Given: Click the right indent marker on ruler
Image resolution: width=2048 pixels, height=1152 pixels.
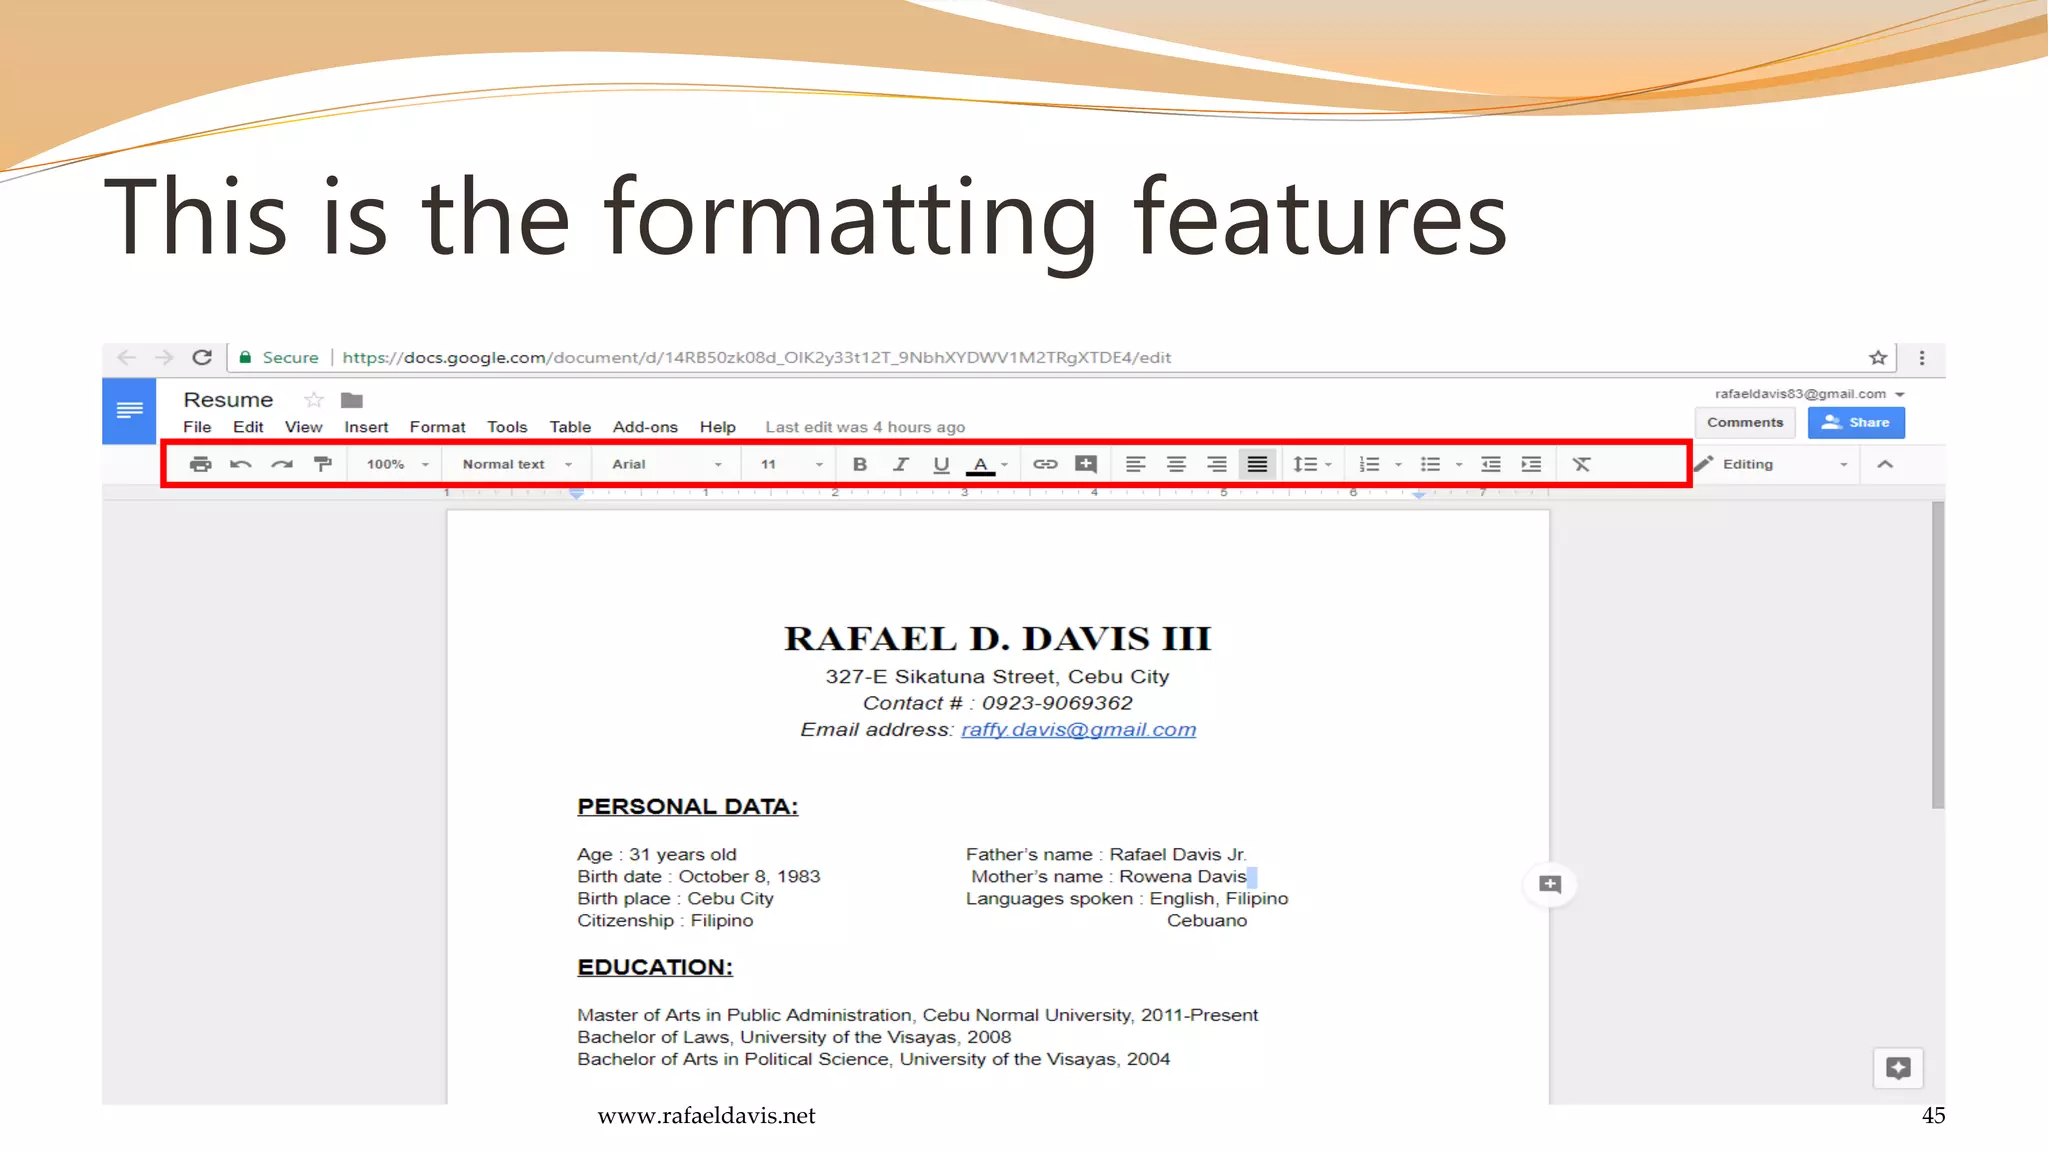Looking at the screenshot, I should pos(1419,493).
